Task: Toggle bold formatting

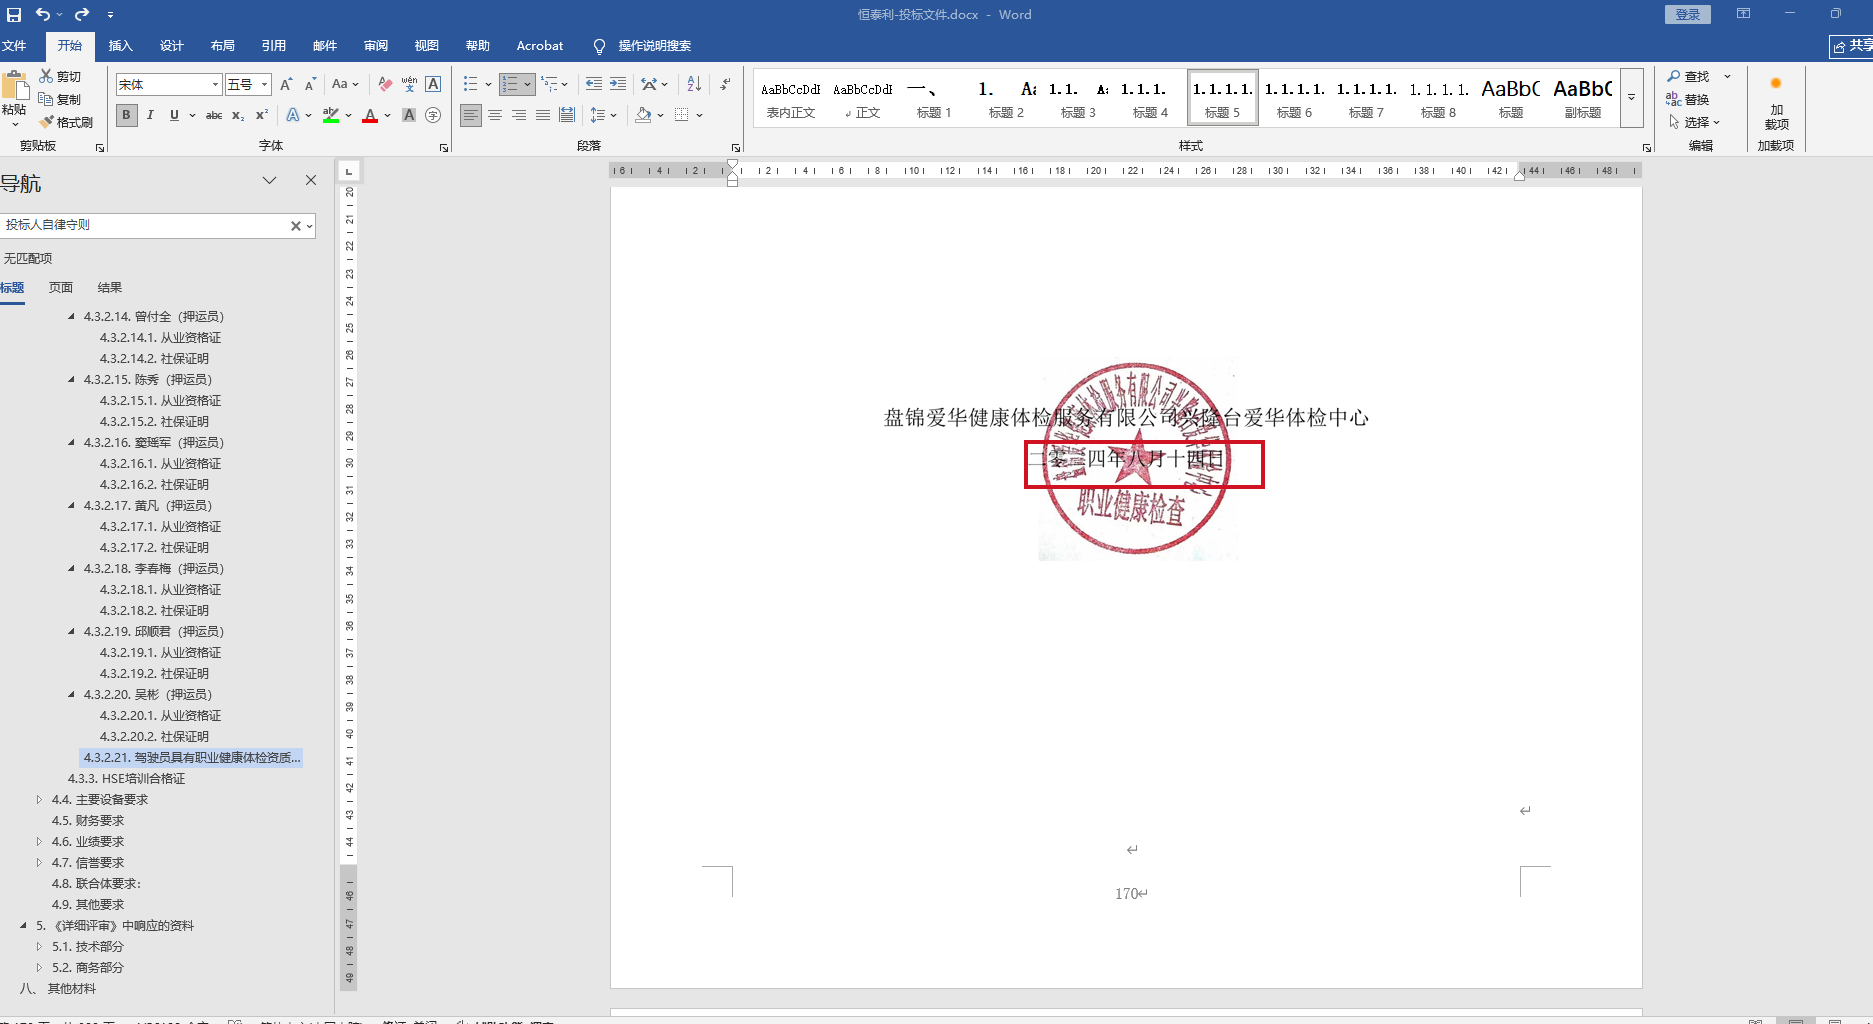Action: pyautogui.click(x=126, y=115)
